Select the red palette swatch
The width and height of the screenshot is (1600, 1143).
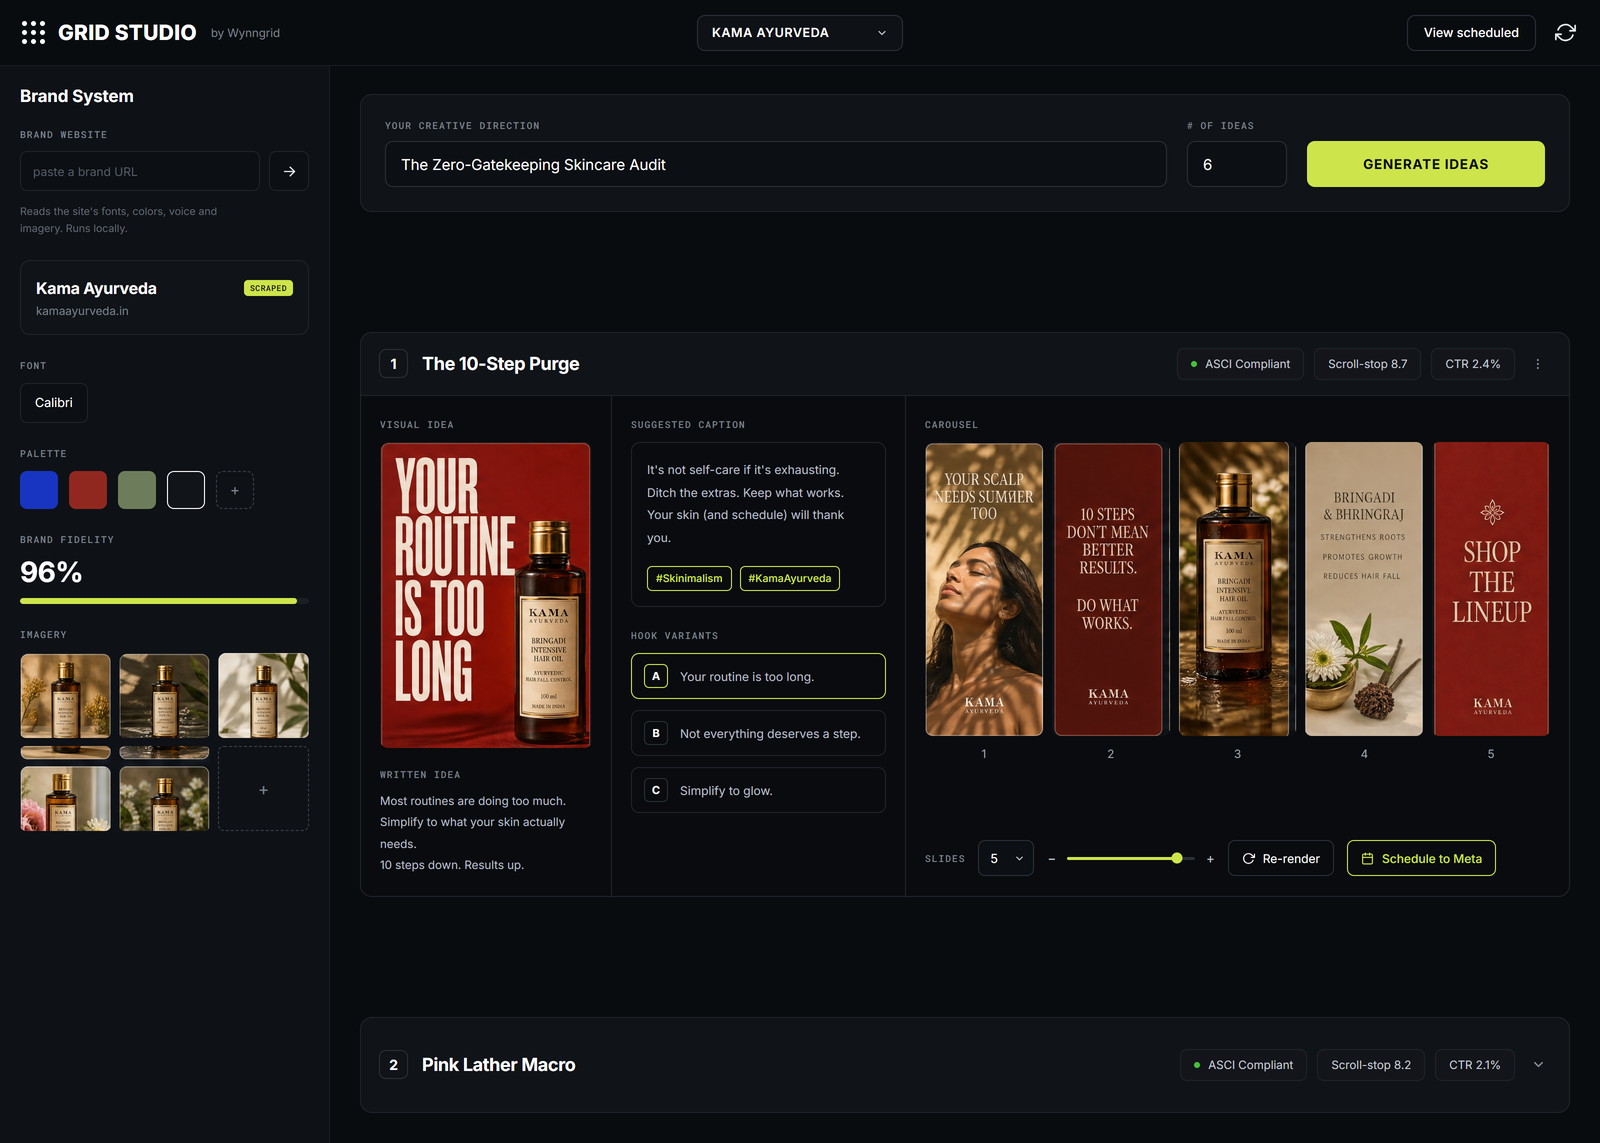88,490
